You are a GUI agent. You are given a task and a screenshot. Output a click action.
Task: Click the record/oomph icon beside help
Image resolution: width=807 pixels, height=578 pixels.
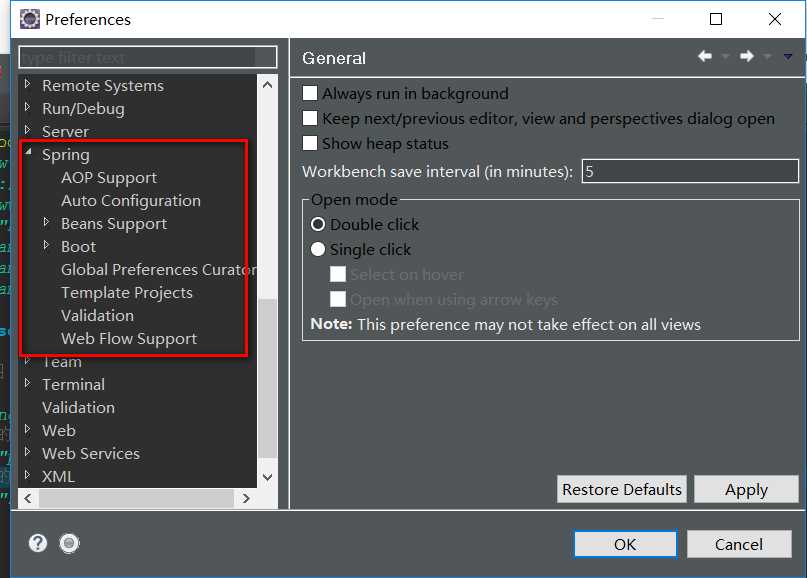tap(69, 543)
